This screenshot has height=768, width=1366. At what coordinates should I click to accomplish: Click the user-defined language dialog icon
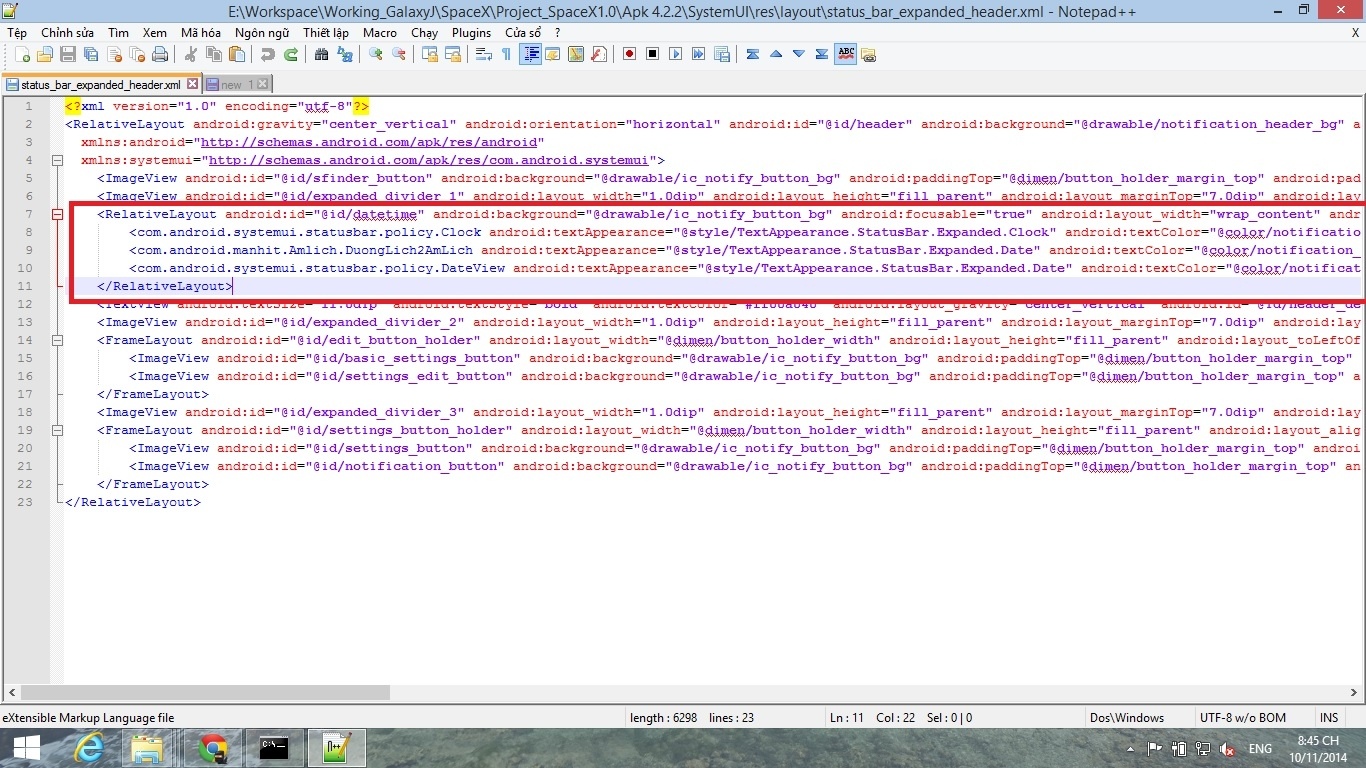point(552,54)
